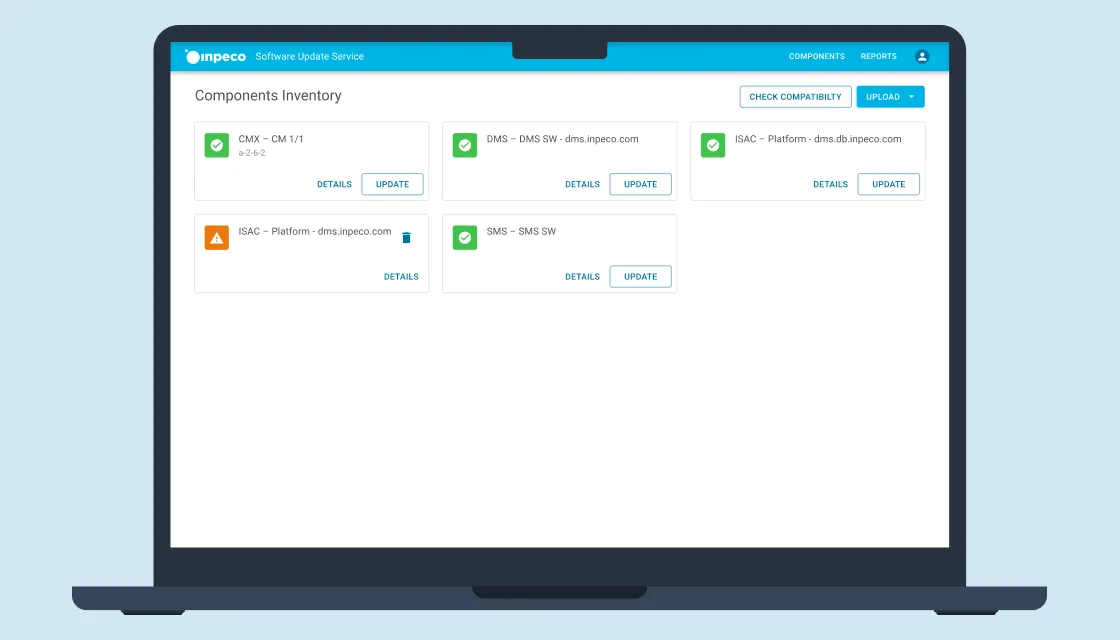Image resolution: width=1120 pixels, height=640 pixels.
Task: Click the Software Update Service title
Action: [x=309, y=56]
